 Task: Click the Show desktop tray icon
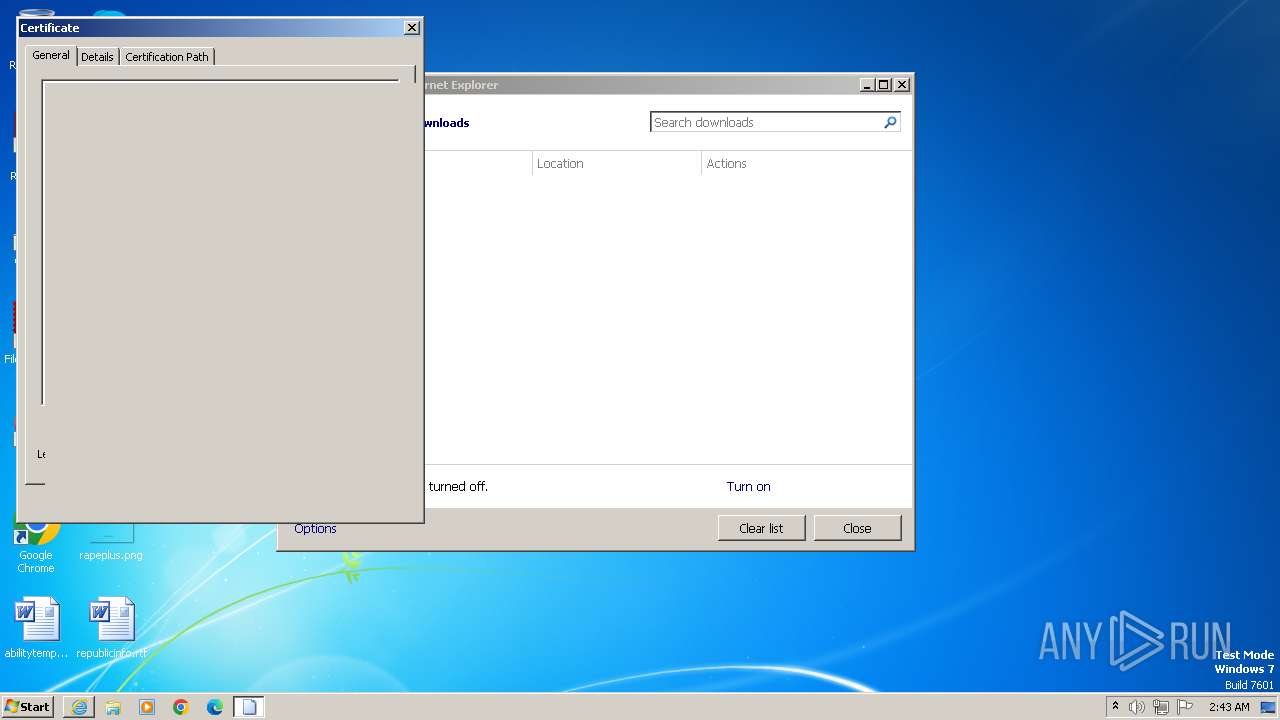(x=1268, y=707)
